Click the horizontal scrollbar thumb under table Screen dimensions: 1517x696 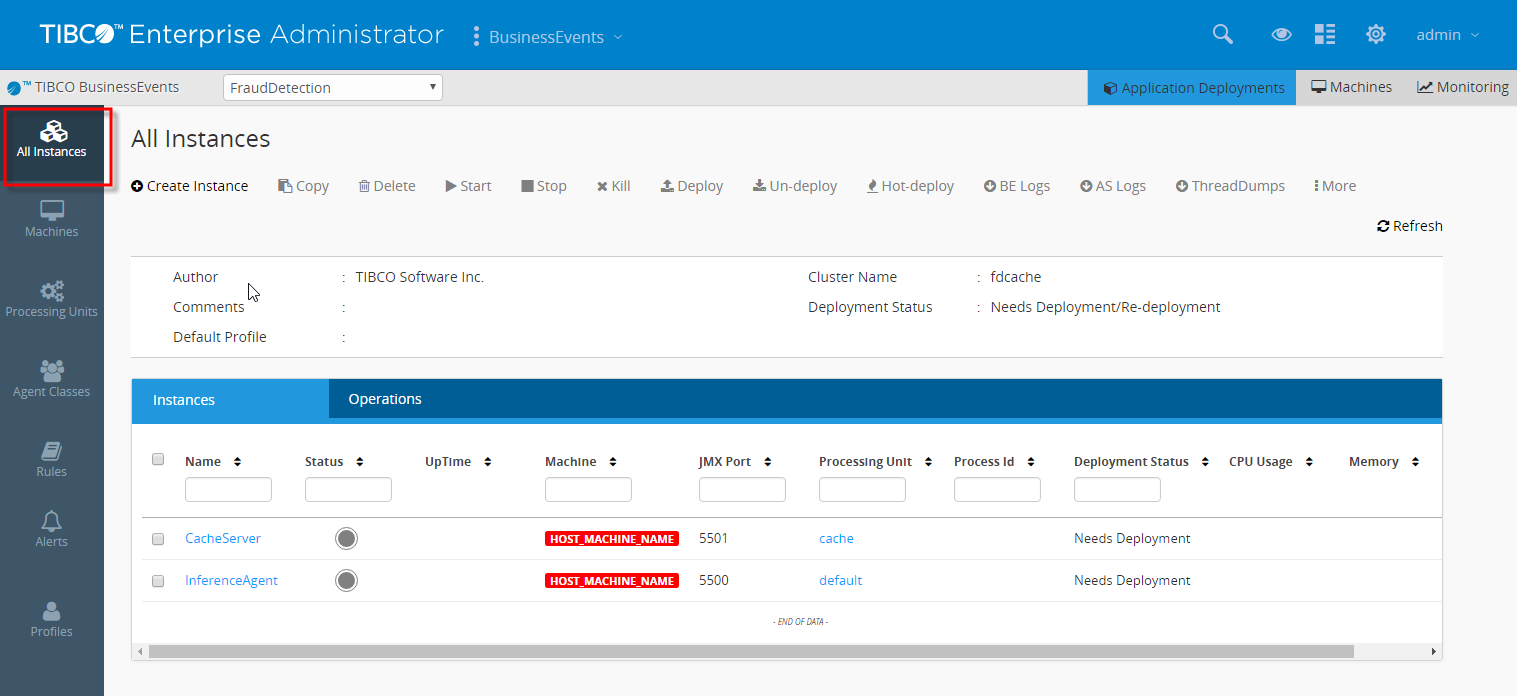click(x=751, y=651)
